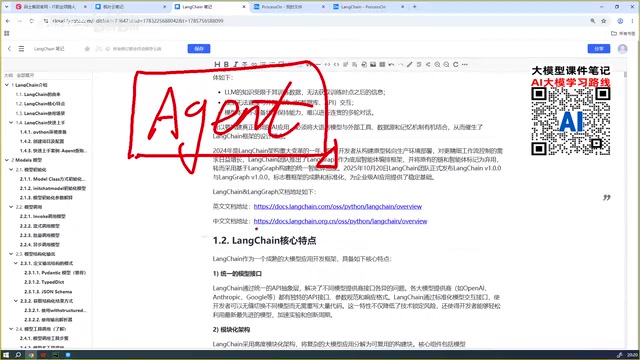Bookmark this page with the address bar star
Screen dimensions: 640x360
(604, 21)
